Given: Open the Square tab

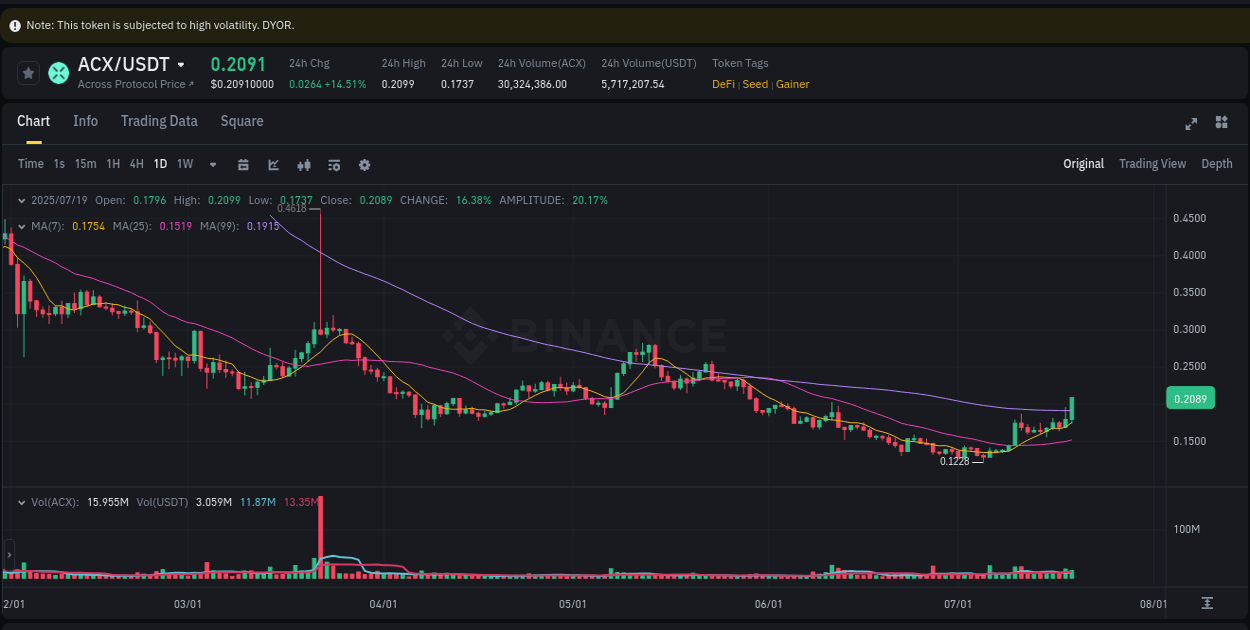Looking at the screenshot, I should pos(241,121).
